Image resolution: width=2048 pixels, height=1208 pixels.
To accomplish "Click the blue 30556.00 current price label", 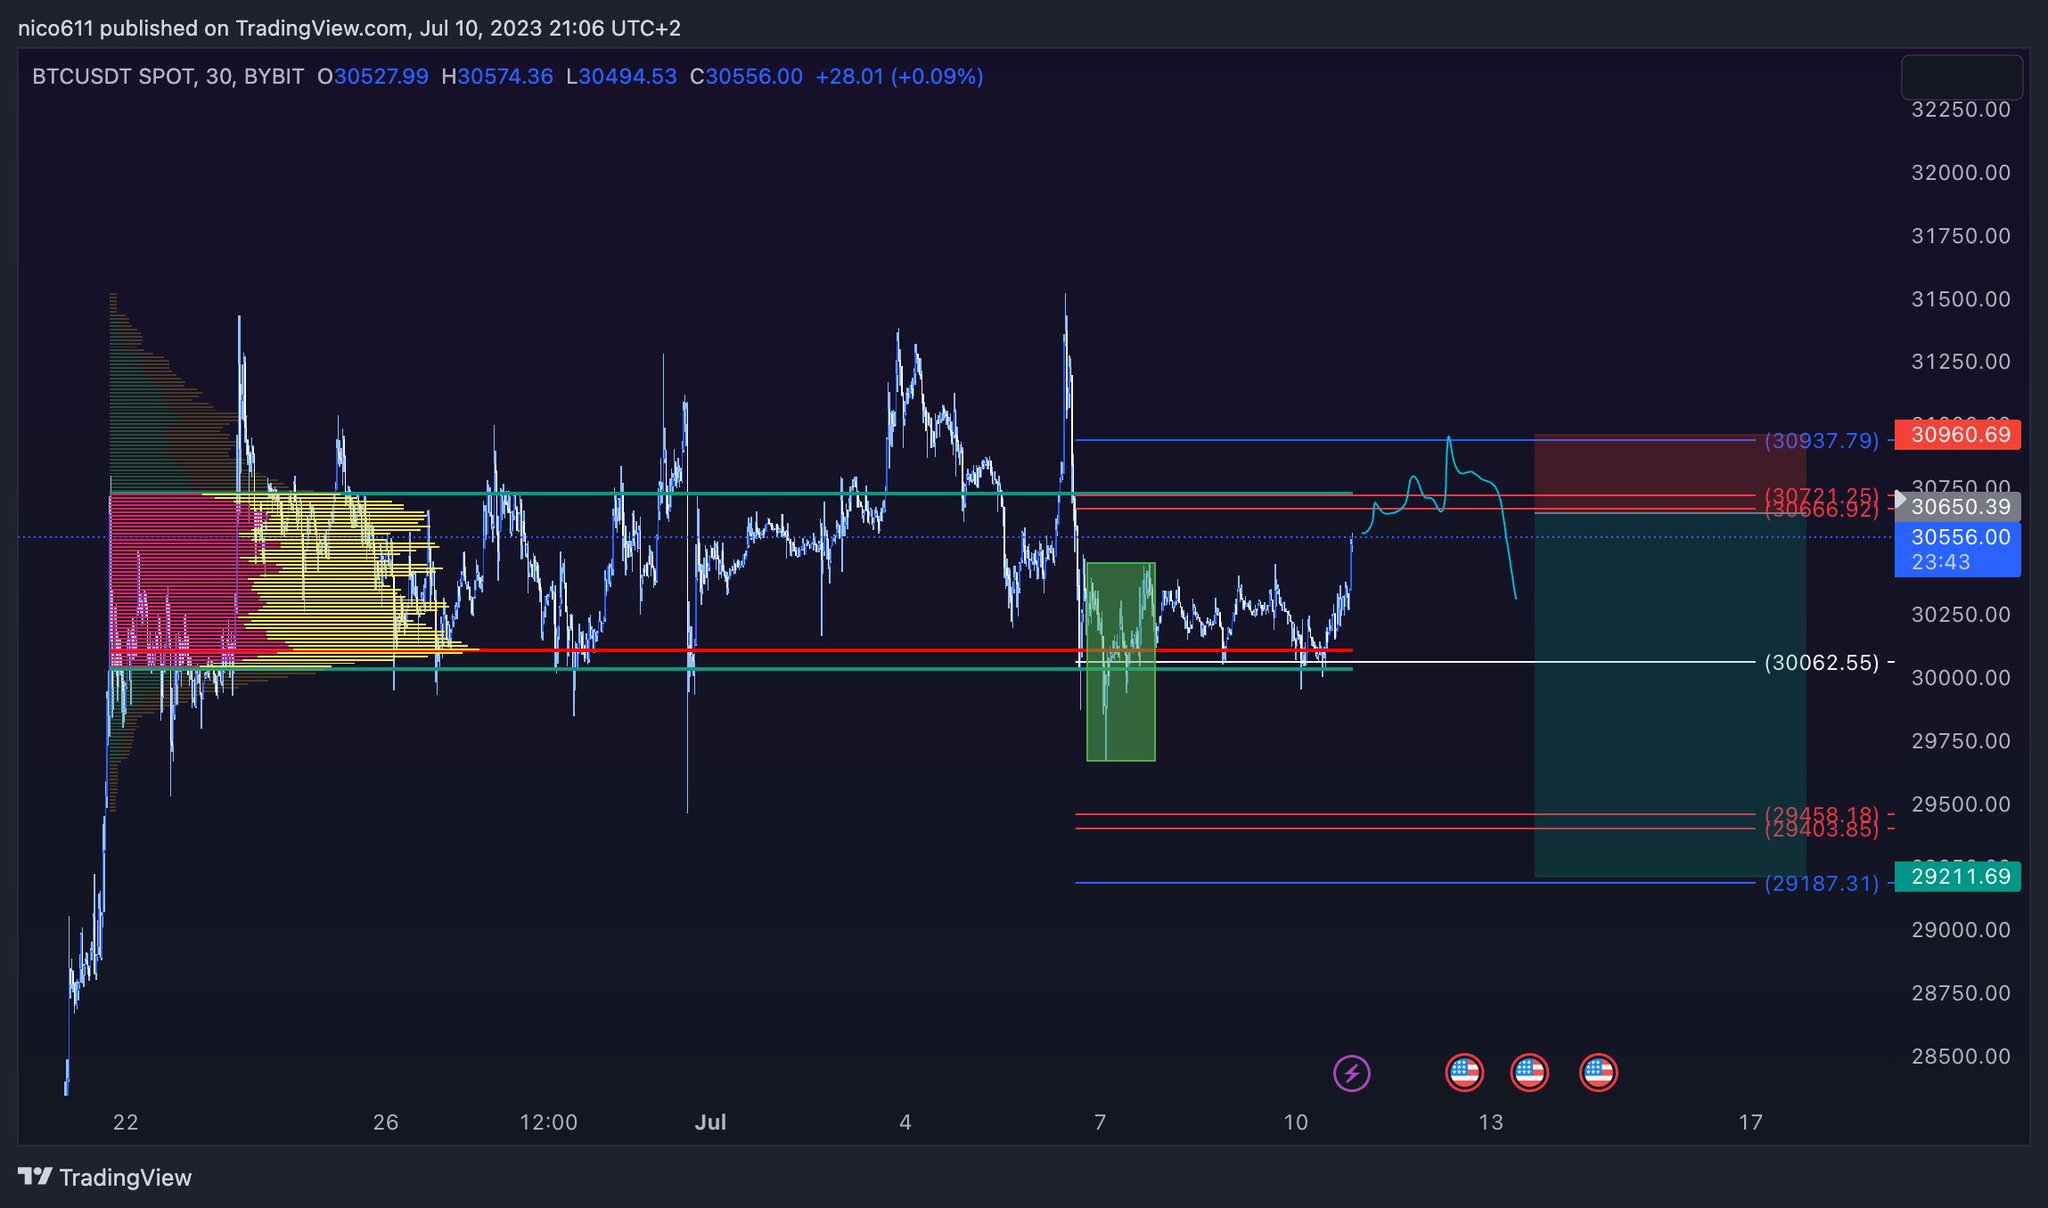I will (x=1959, y=548).
